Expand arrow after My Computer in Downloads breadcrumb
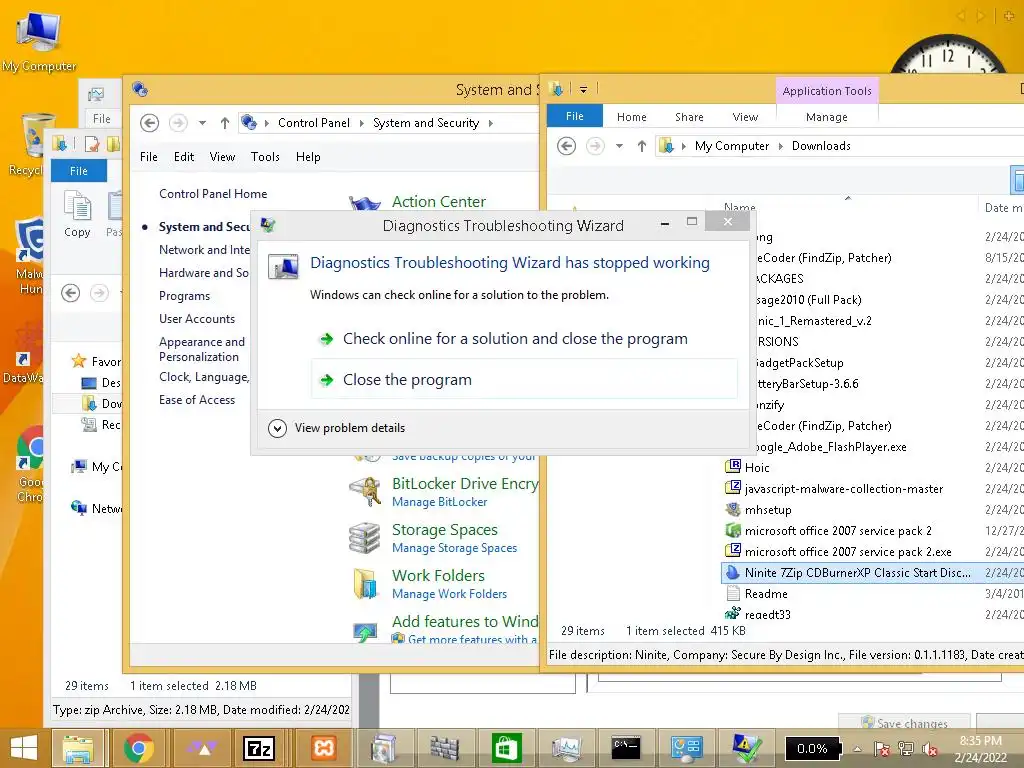Viewport: 1024px width, 768px height. (x=780, y=146)
